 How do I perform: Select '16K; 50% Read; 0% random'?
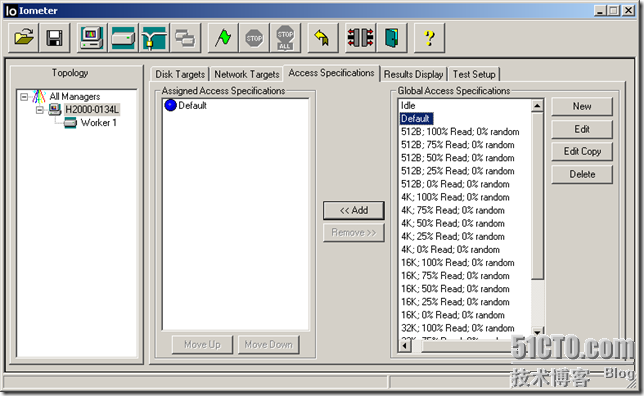455,289
